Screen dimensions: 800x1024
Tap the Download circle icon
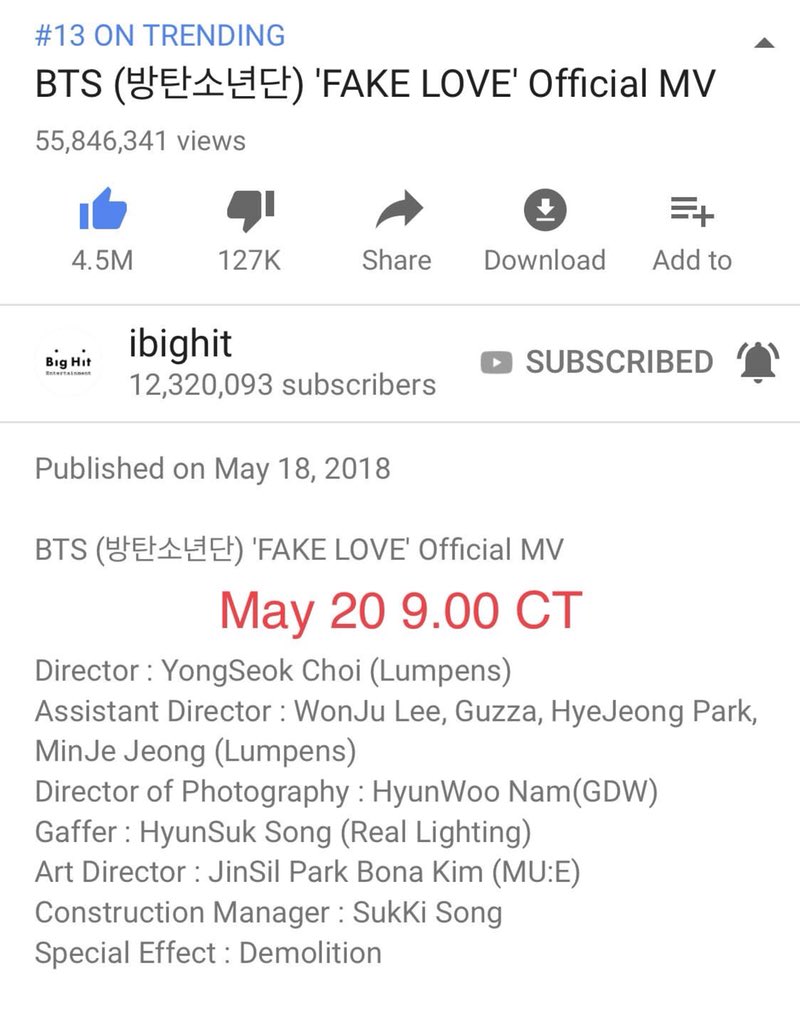point(545,210)
